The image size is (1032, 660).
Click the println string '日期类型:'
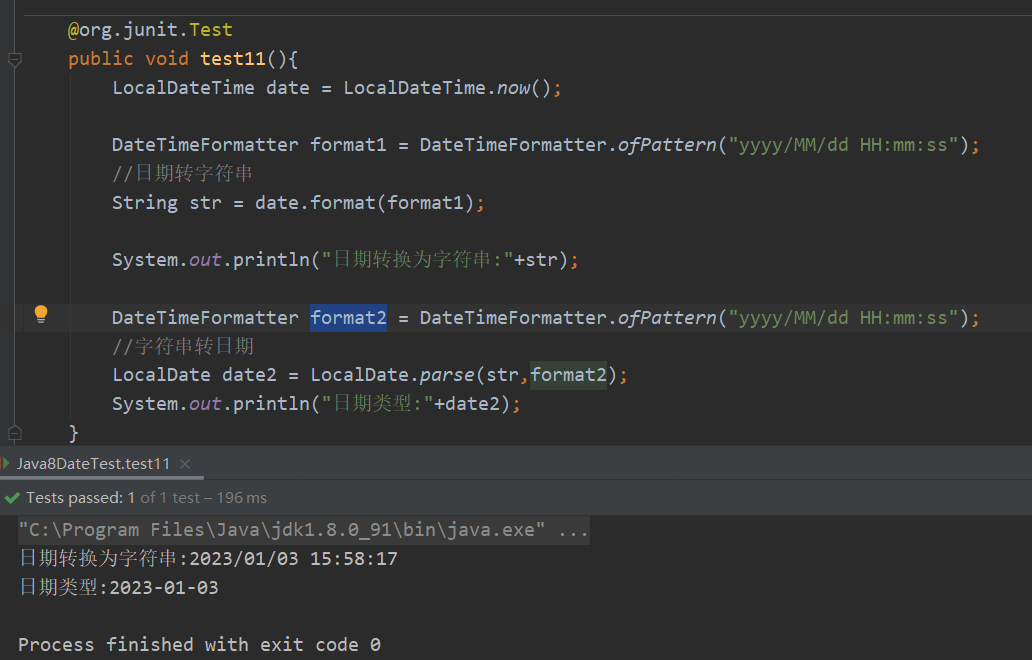(376, 403)
